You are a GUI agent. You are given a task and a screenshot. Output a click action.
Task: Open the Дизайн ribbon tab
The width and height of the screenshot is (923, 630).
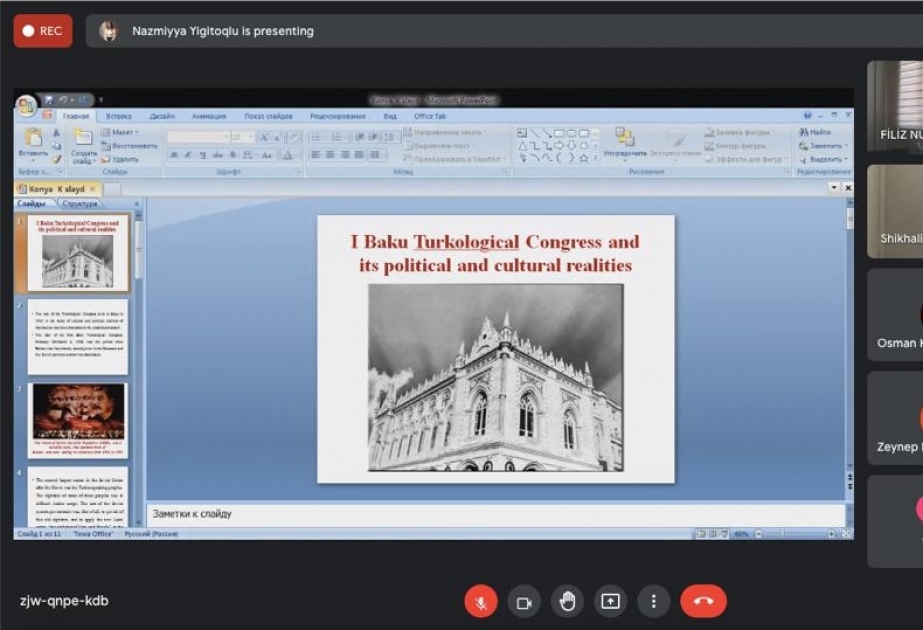click(162, 116)
